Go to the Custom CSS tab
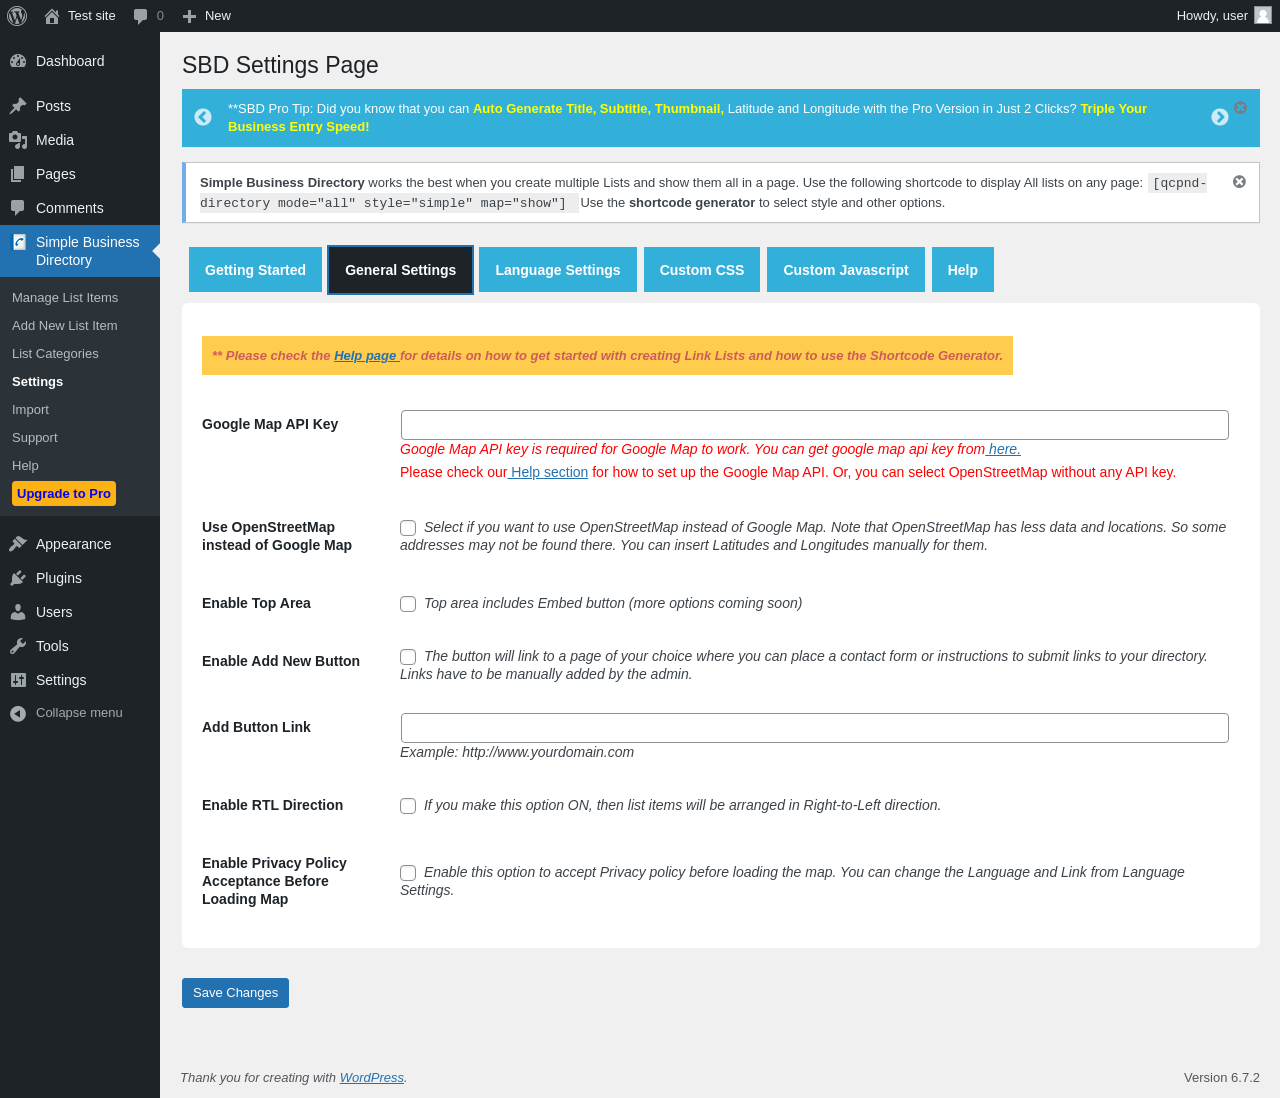 pyautogui.click(x=702, y=270)
